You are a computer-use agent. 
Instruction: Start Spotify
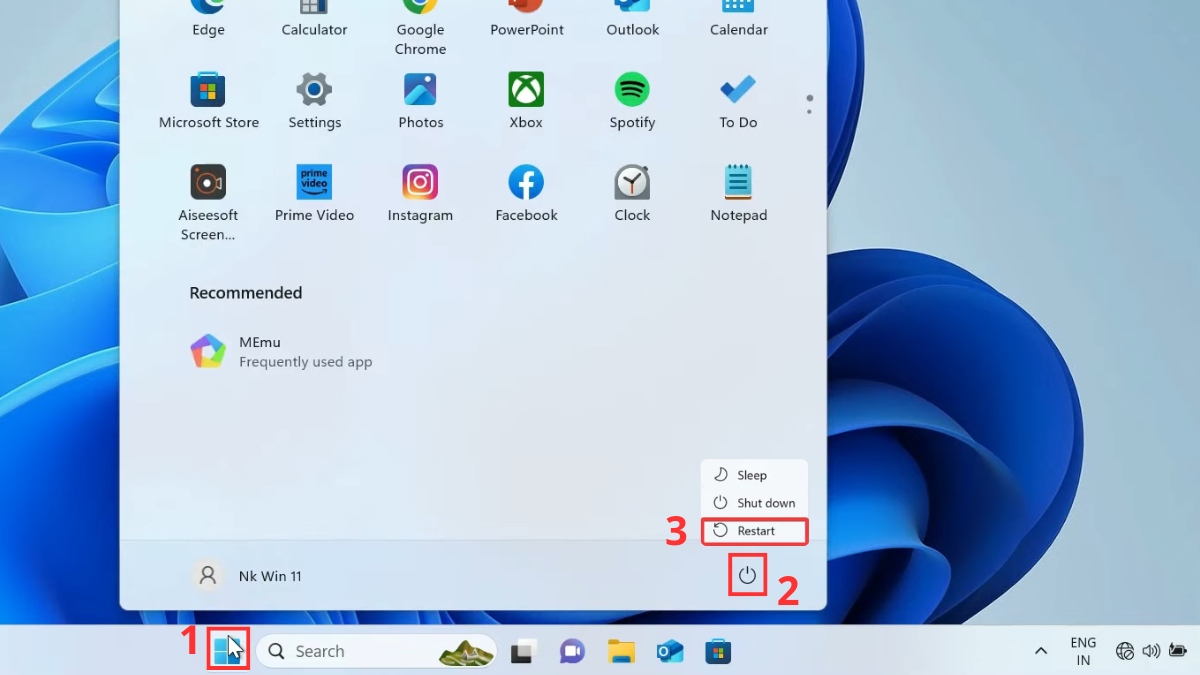[631, 92]
